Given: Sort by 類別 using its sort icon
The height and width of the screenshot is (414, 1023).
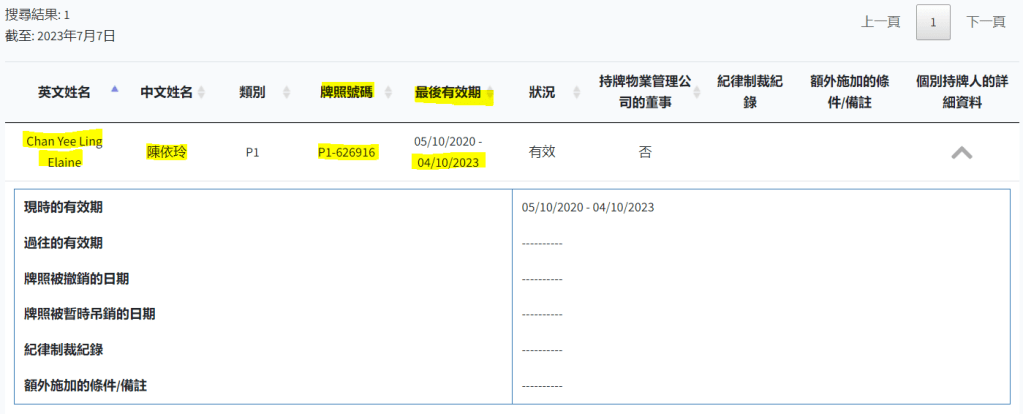Looking at the screenshot, I should [x=287, y=92].
